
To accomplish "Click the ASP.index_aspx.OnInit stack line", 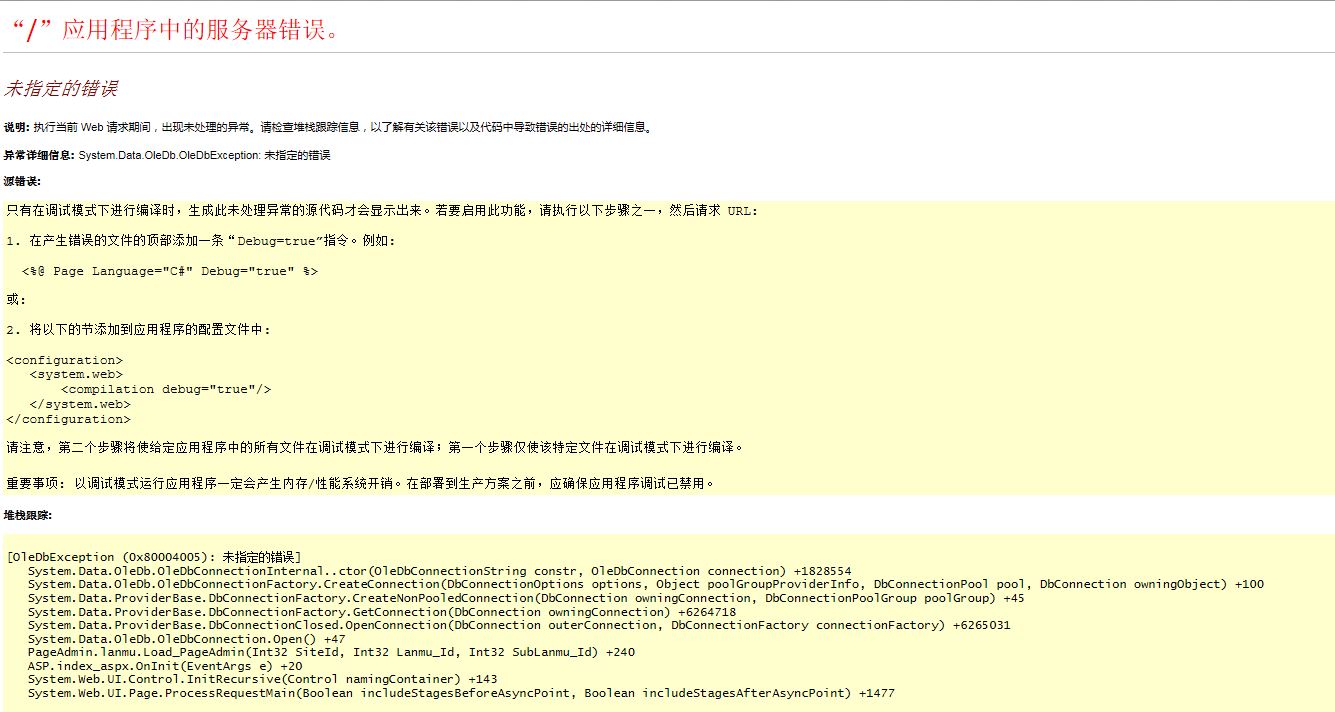I will (165, 665).
